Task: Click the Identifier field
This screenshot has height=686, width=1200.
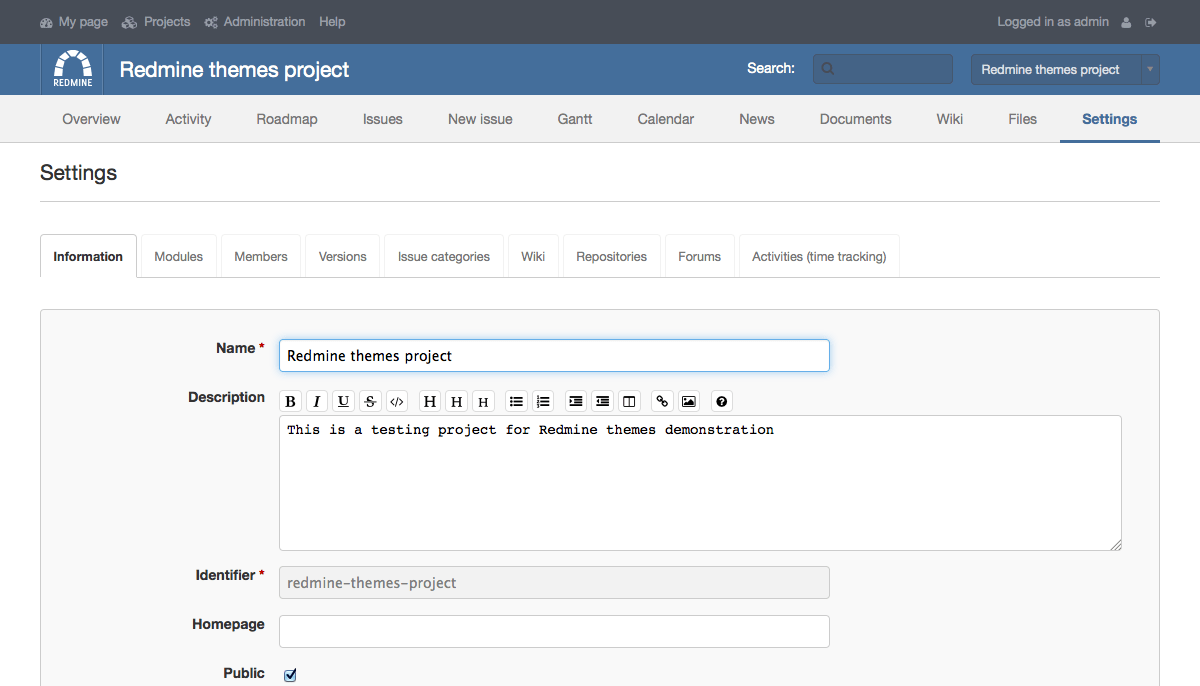Action: point(554,583)
